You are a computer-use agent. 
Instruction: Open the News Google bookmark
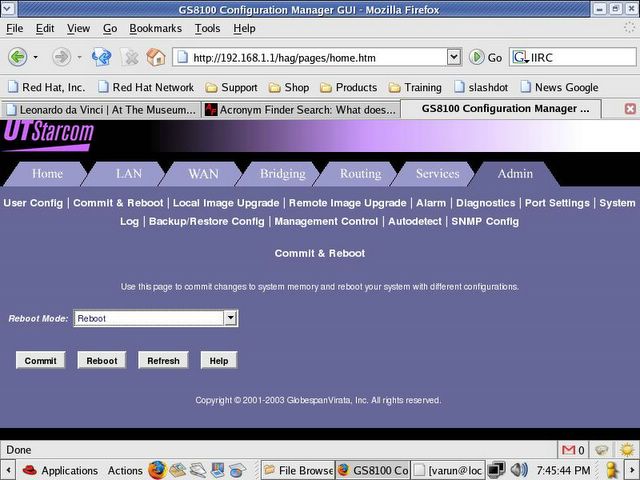point(560,87)
